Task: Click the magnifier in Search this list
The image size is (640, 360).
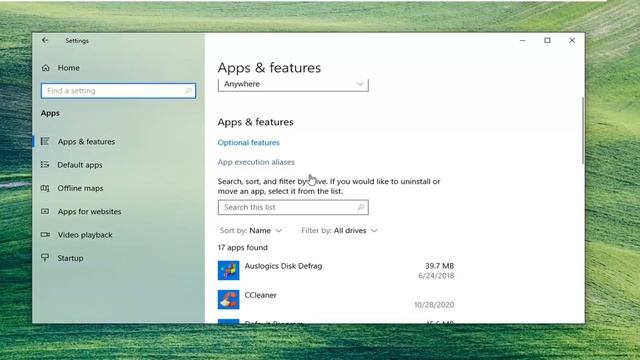Action: pyautogui.click(x=360, y=207)
